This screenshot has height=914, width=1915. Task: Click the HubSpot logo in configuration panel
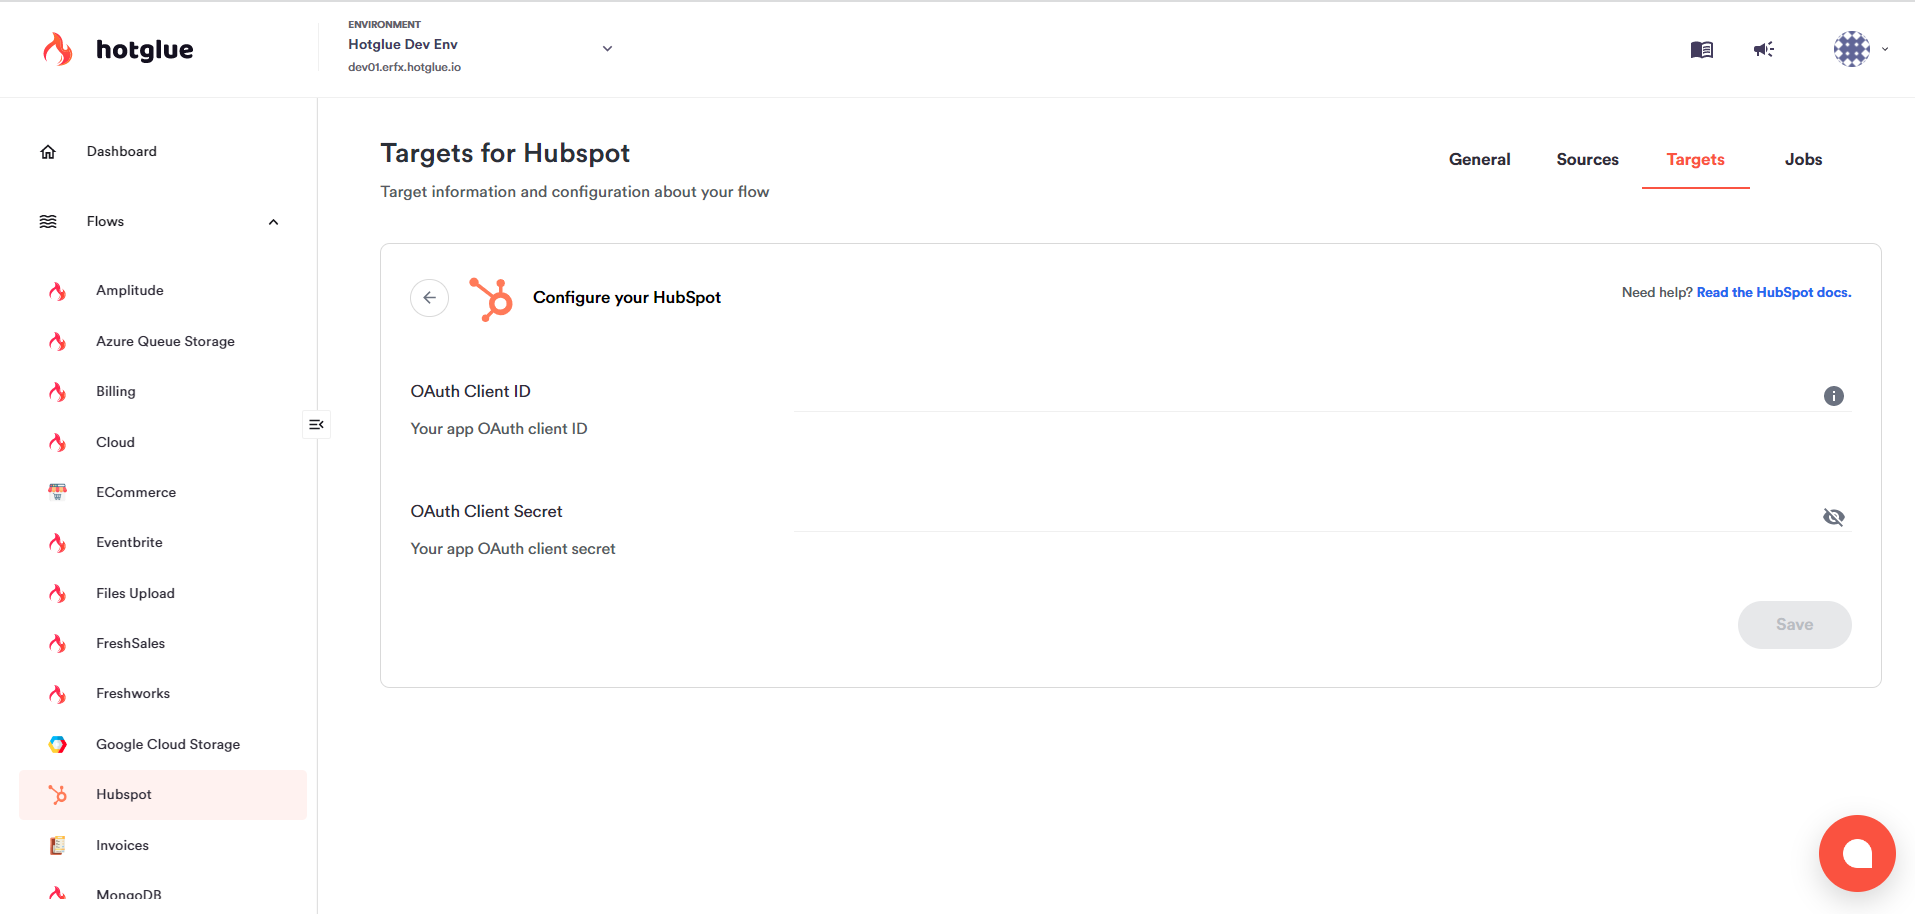(491, 299)
